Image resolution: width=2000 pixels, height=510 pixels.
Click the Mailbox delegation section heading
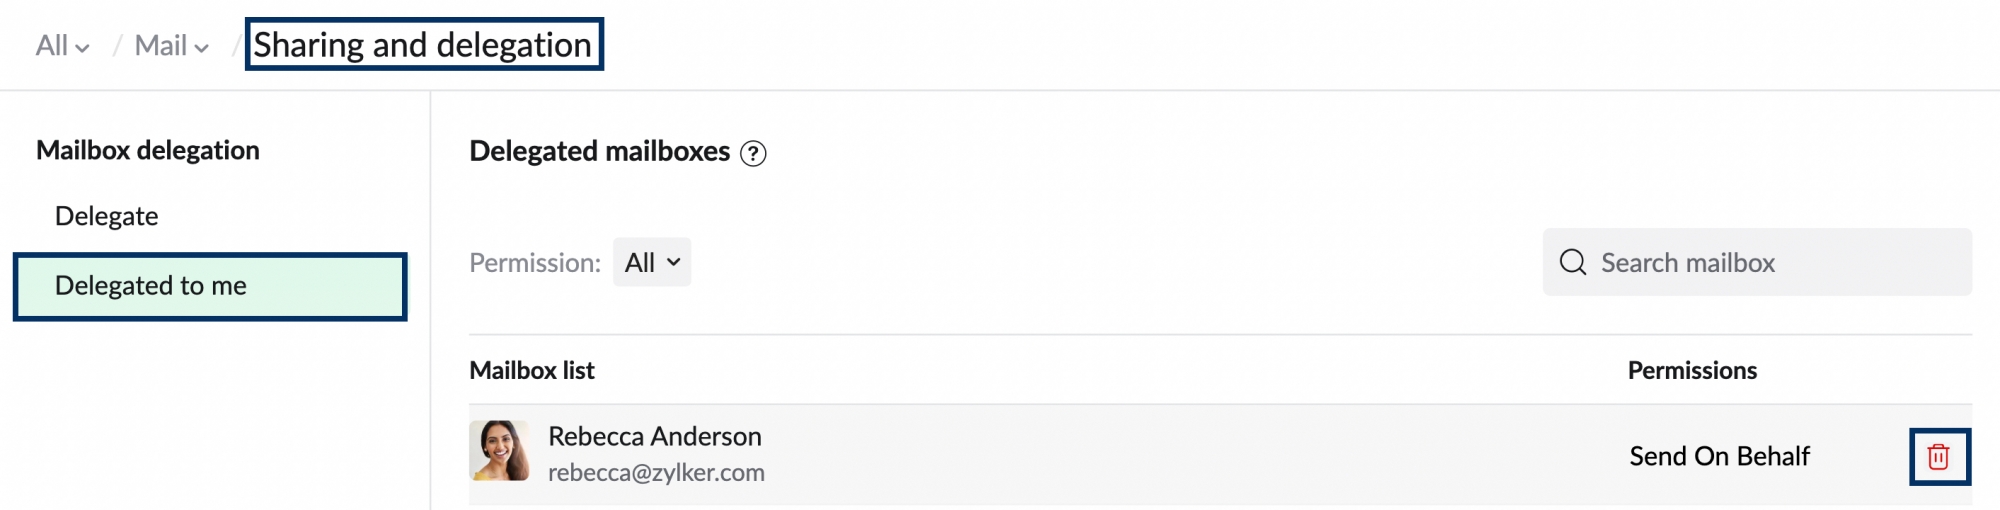pyautogui.click(x=148, y=150)
